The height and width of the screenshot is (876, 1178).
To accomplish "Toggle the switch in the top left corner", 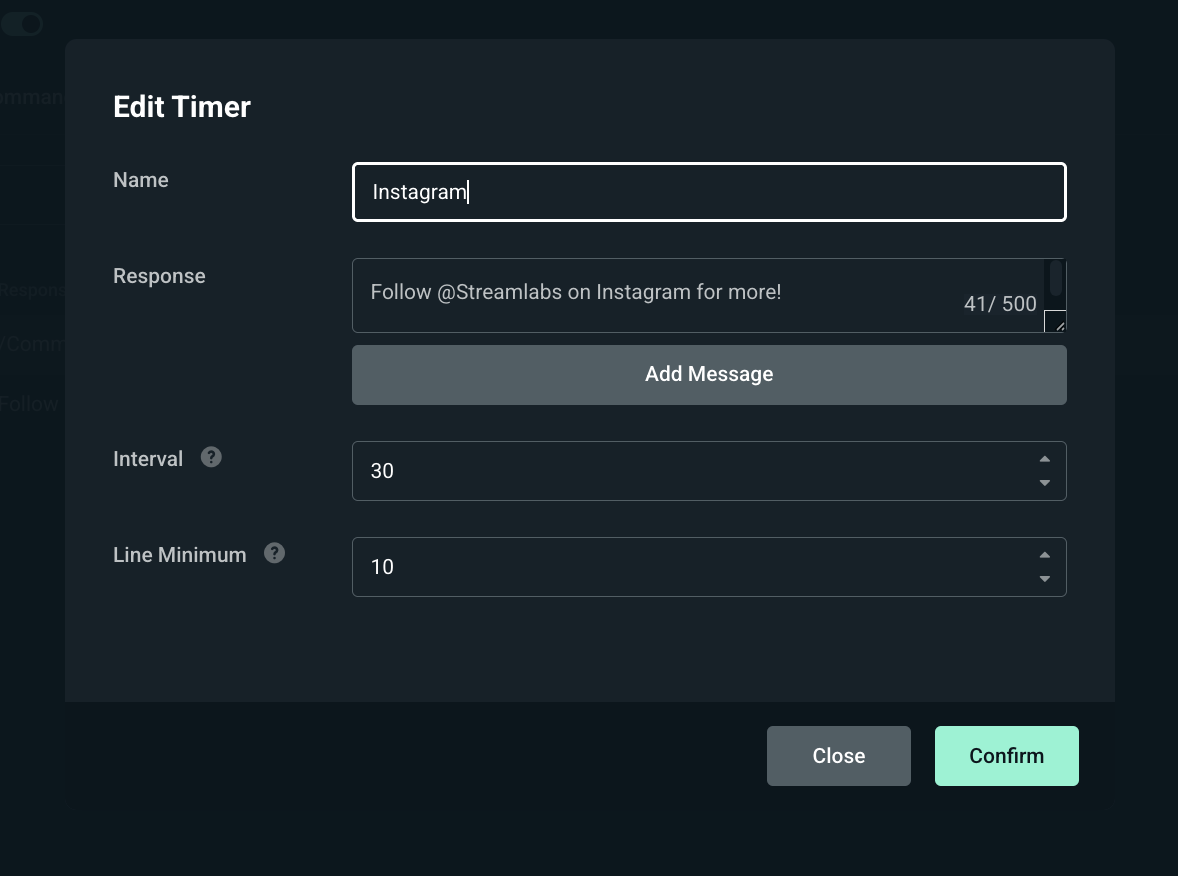I will [x=22, y=23].
